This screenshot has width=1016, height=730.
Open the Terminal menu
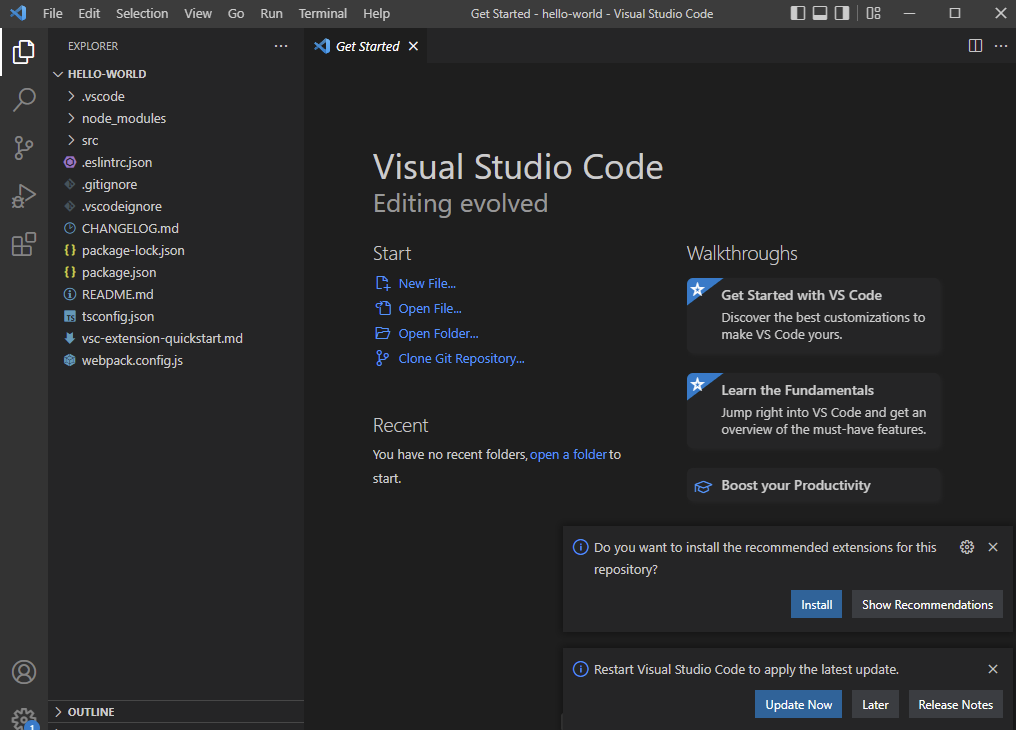click(323, 13)
